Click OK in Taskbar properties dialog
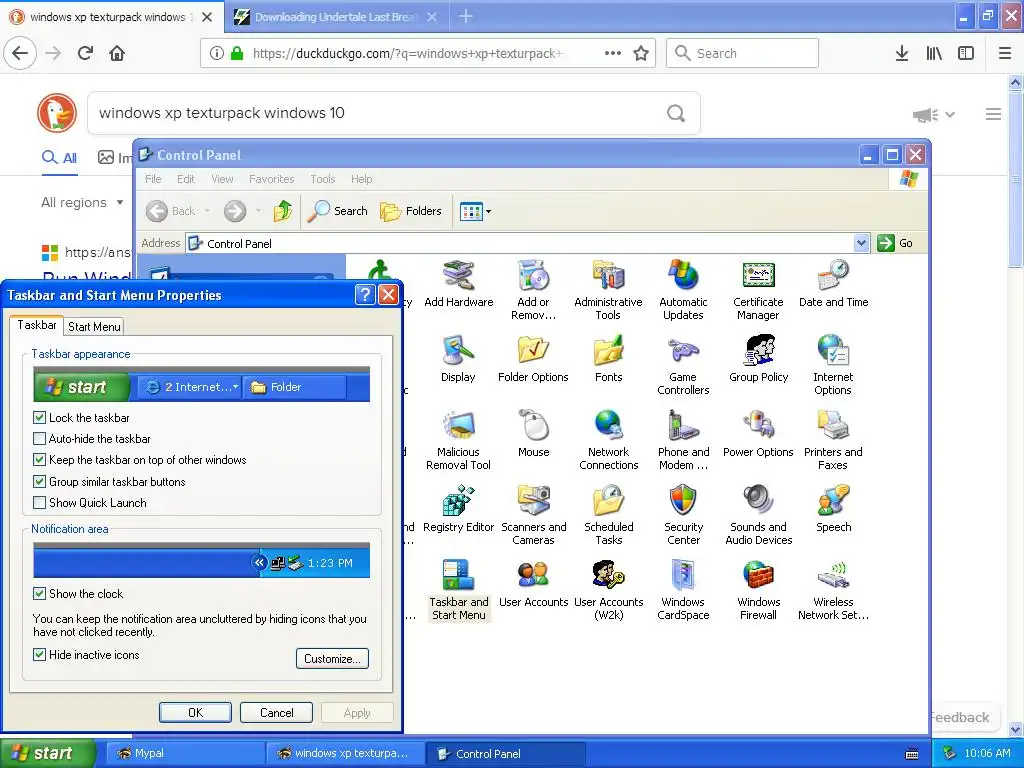 [195, 712]
